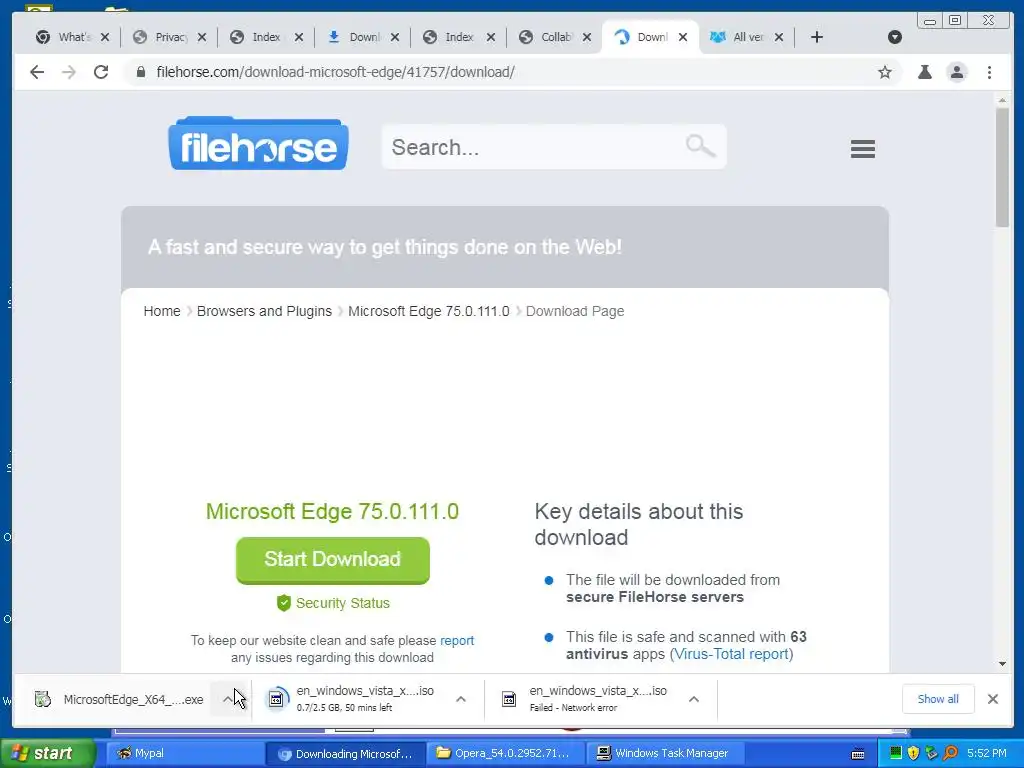This screenshot has height=768, width=1024.
Task: Click the magnifier tray icon
Action: [951, 753]
